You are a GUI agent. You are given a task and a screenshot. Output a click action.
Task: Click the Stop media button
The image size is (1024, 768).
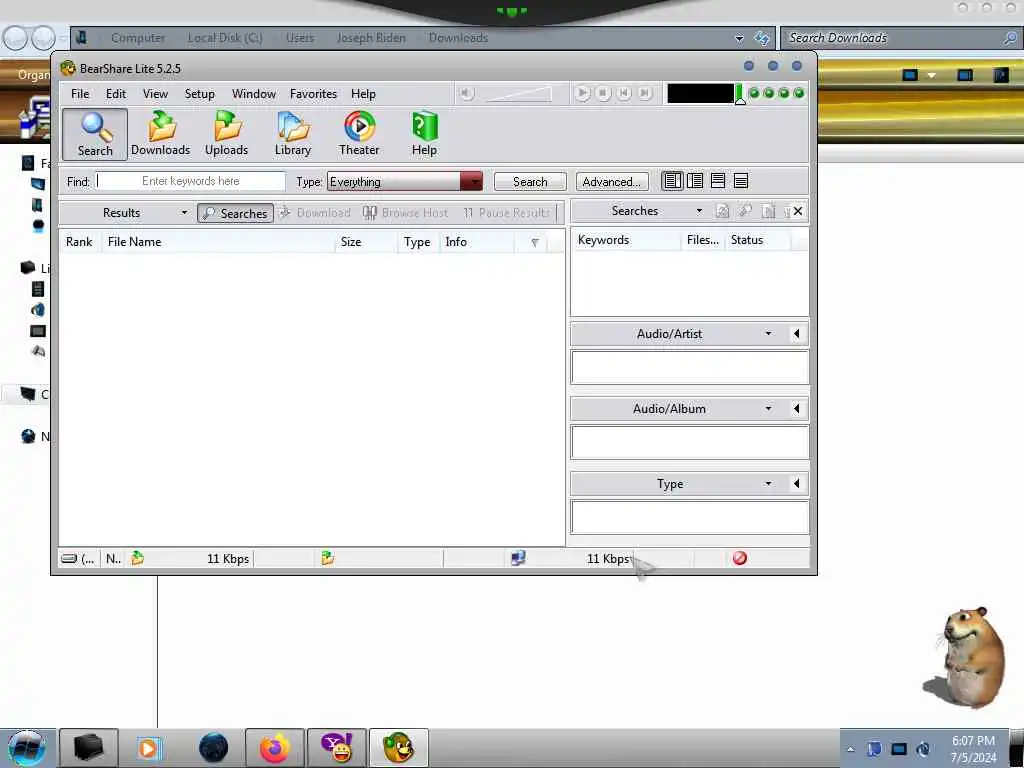point(603,93)
